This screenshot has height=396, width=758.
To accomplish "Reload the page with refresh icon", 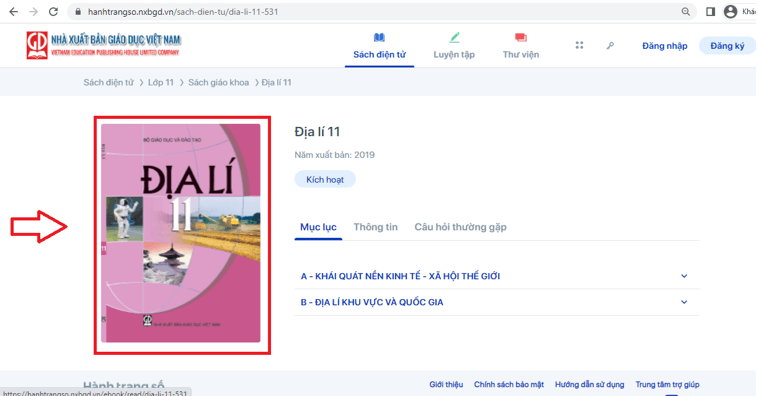I will pos(53,12).
